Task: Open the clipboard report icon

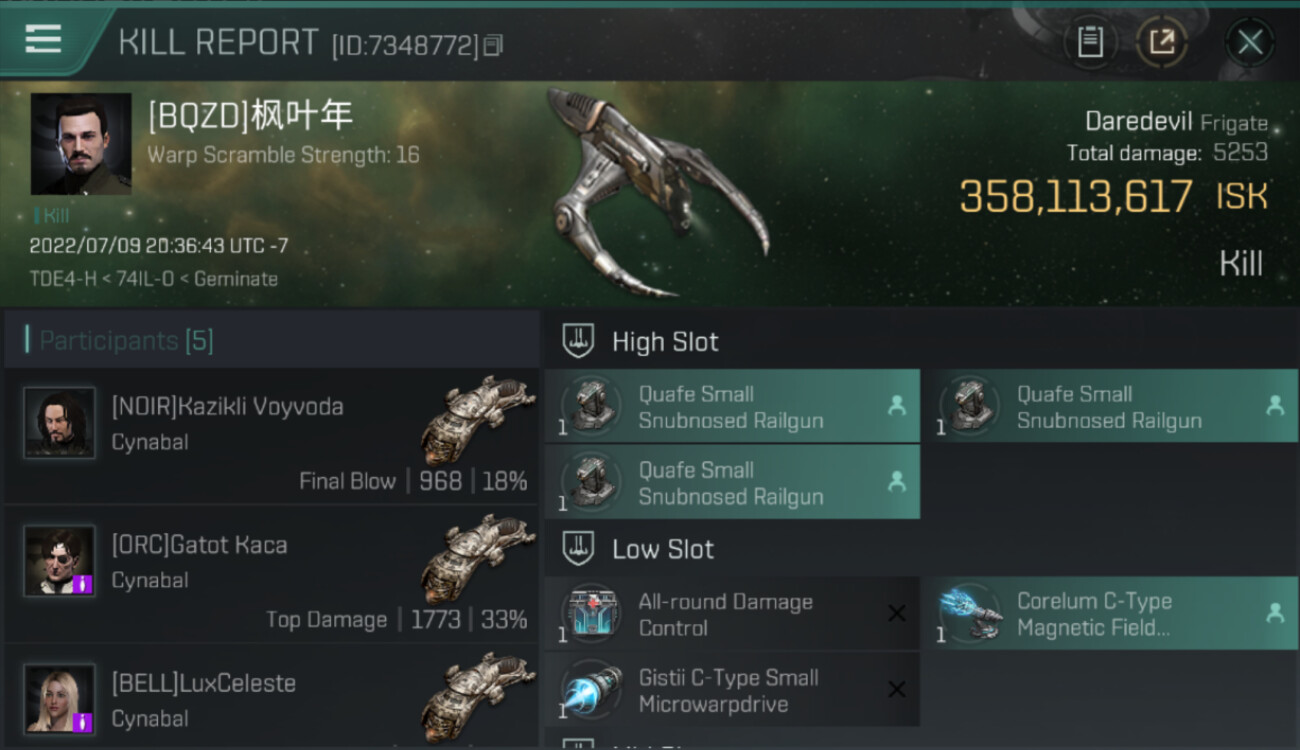Action: (1090, 42)
